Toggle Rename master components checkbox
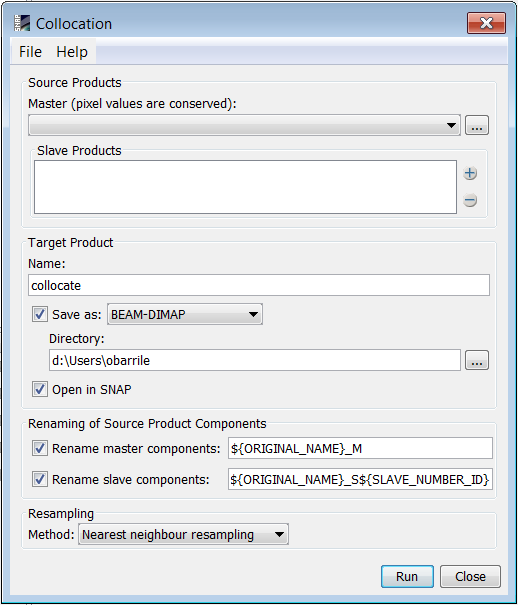The height and width of the screenshot is (605, 518). [40, 448]
